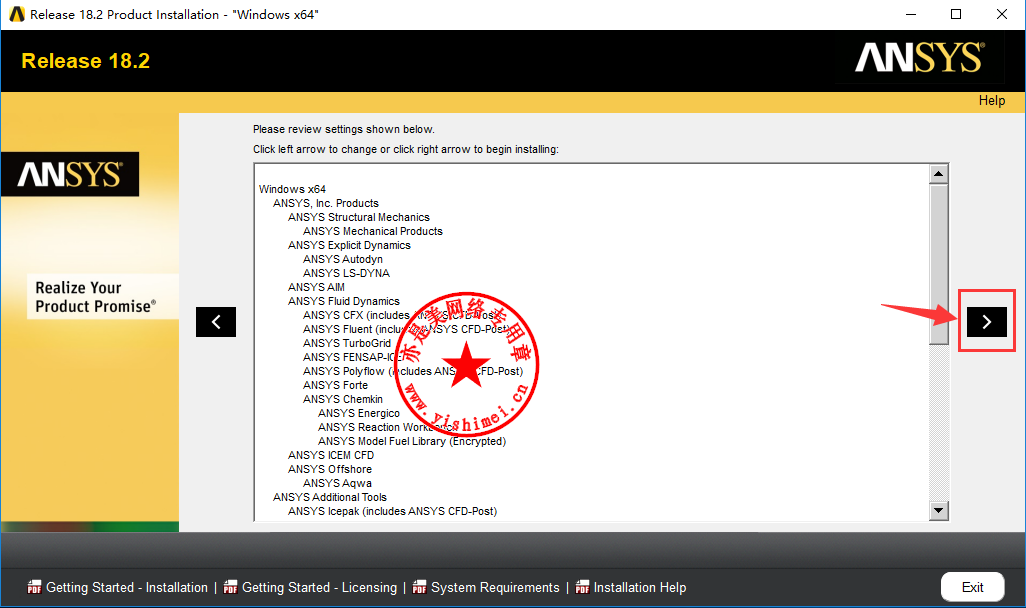Select 'ANSYS TurboGrid' entry

coord(347,343)
